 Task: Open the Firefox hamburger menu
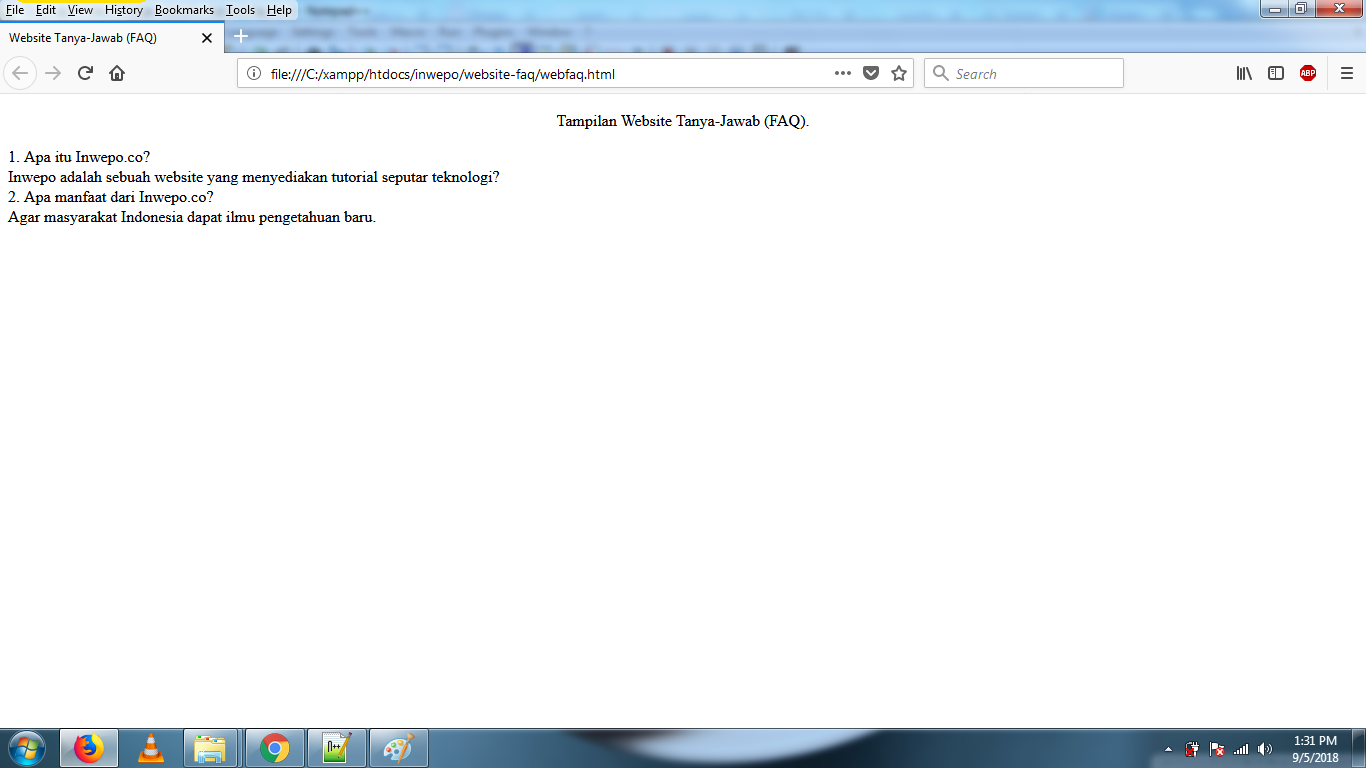(x=1347, y=73)
